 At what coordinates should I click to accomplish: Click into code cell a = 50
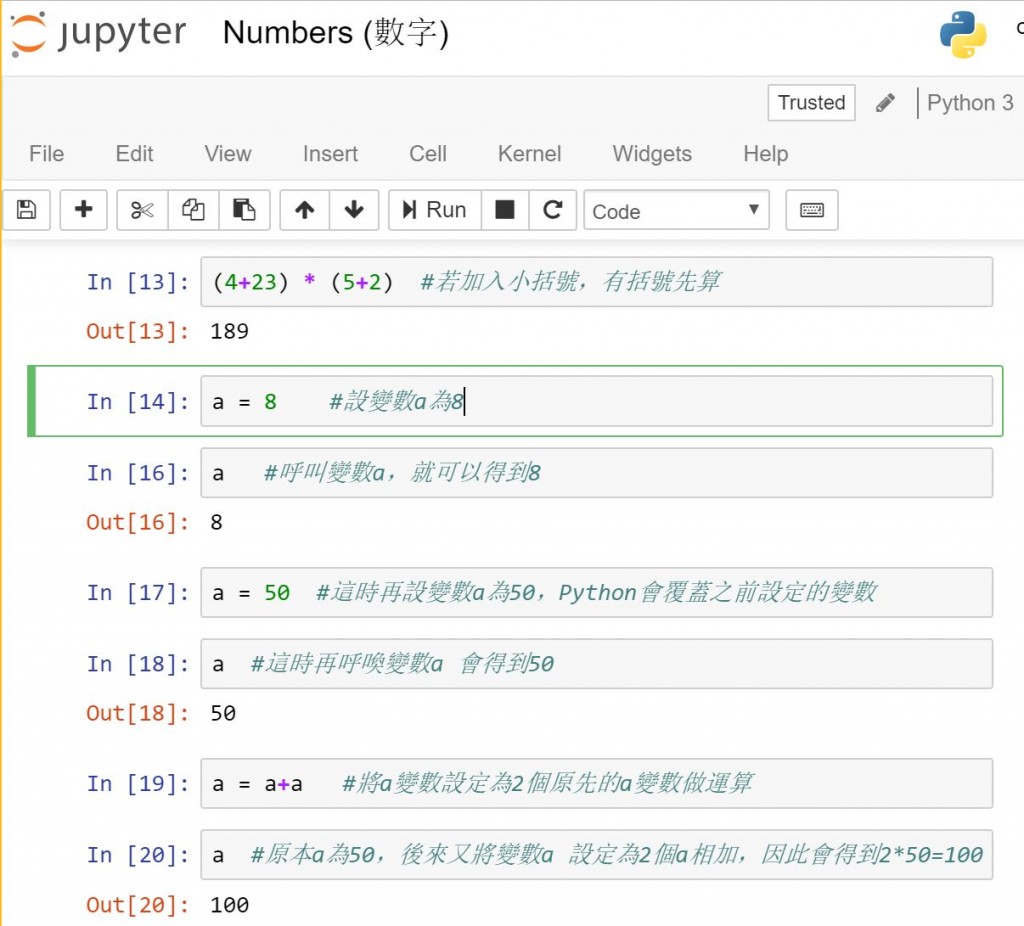pos(596,592)
